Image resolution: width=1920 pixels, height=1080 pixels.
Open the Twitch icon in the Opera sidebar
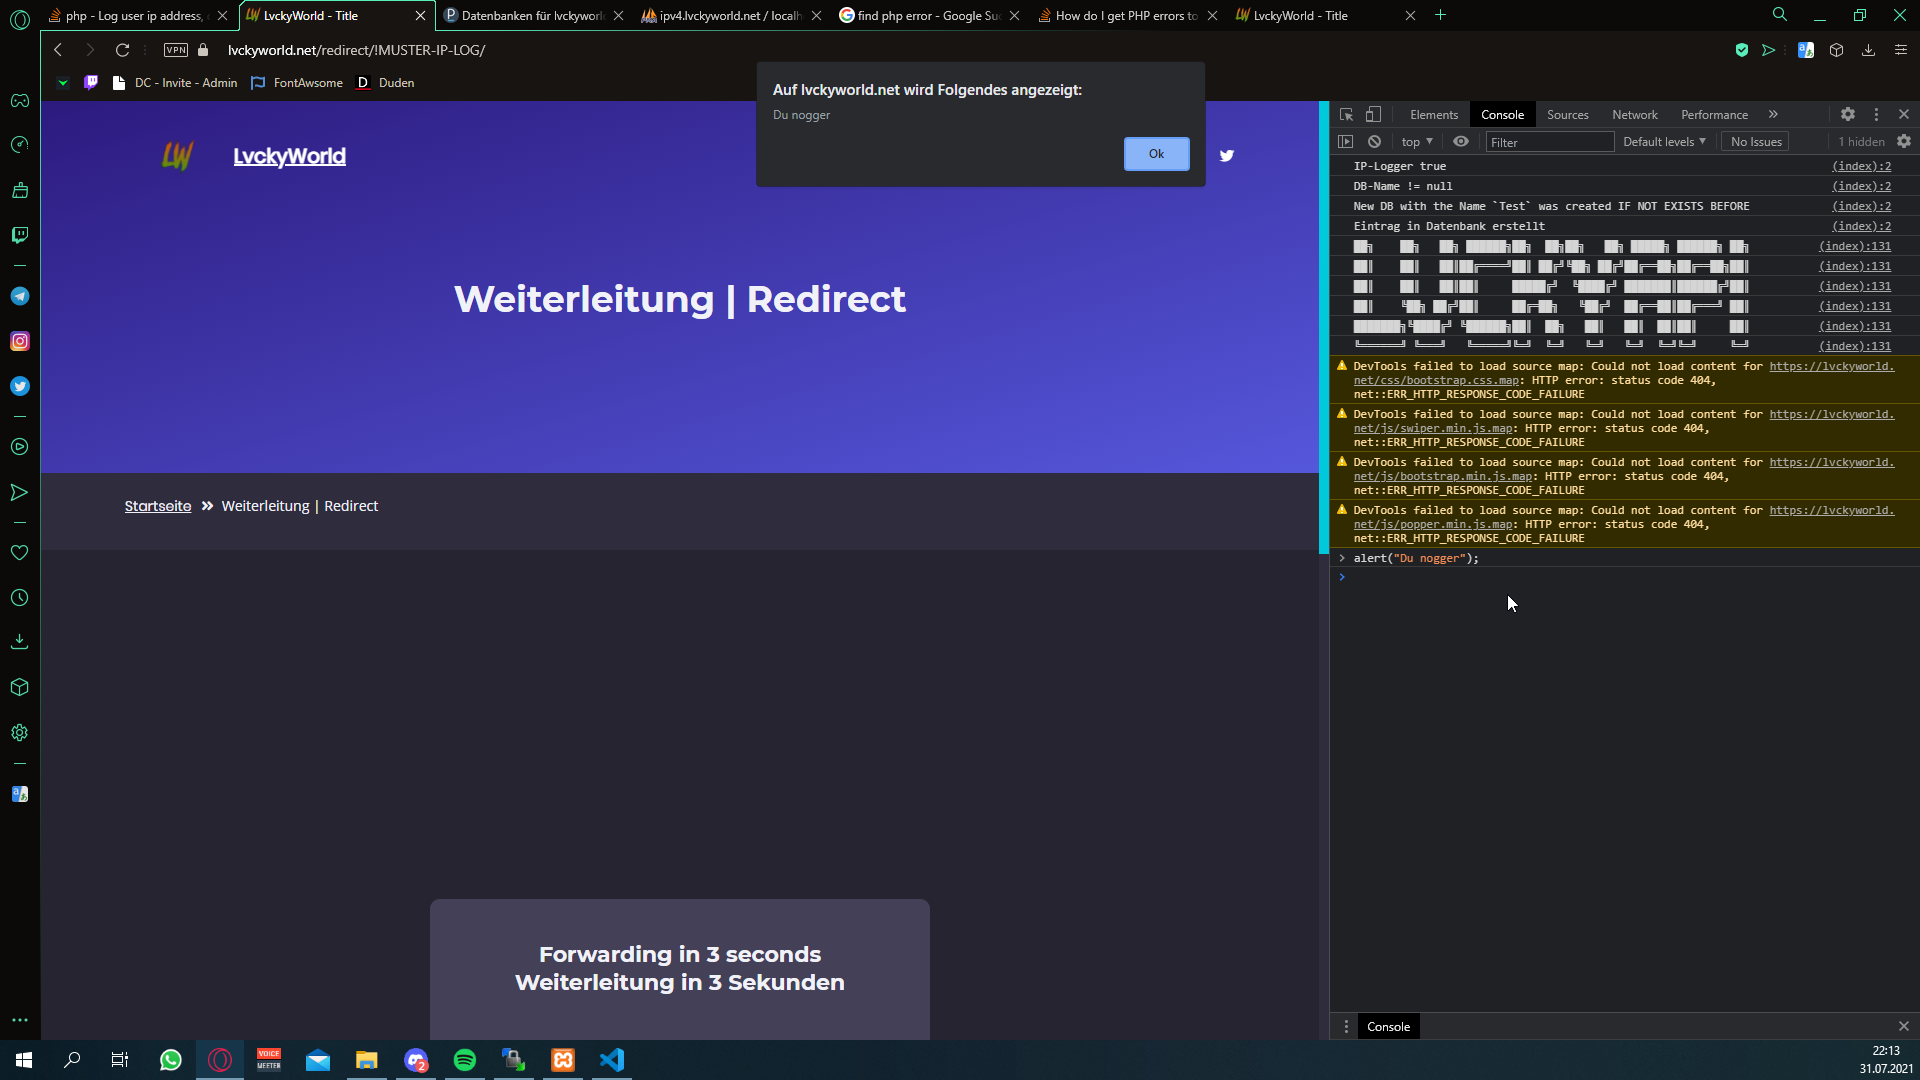tap(20, 235)
